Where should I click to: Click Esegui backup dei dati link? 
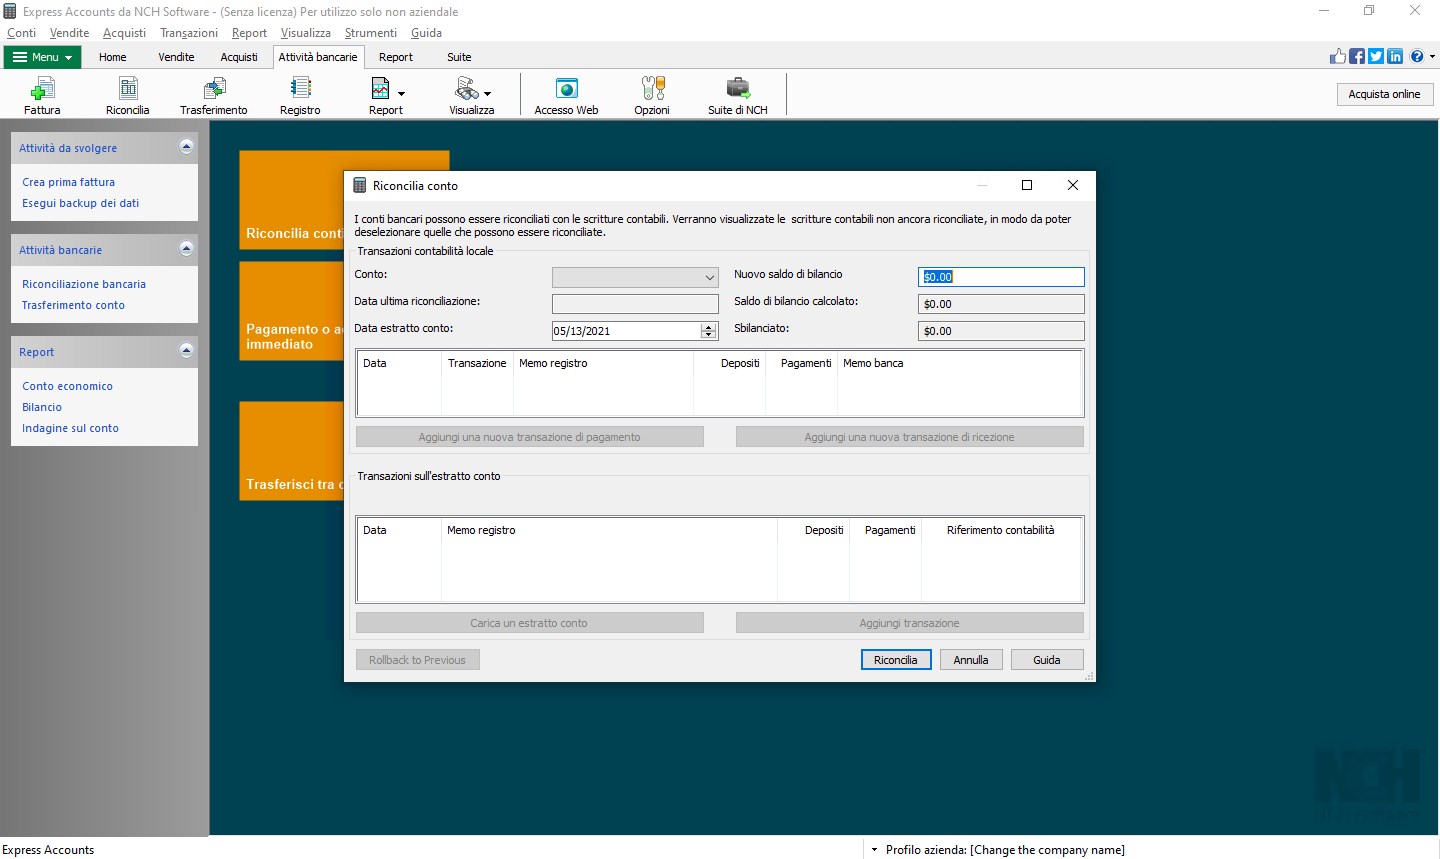81,203
